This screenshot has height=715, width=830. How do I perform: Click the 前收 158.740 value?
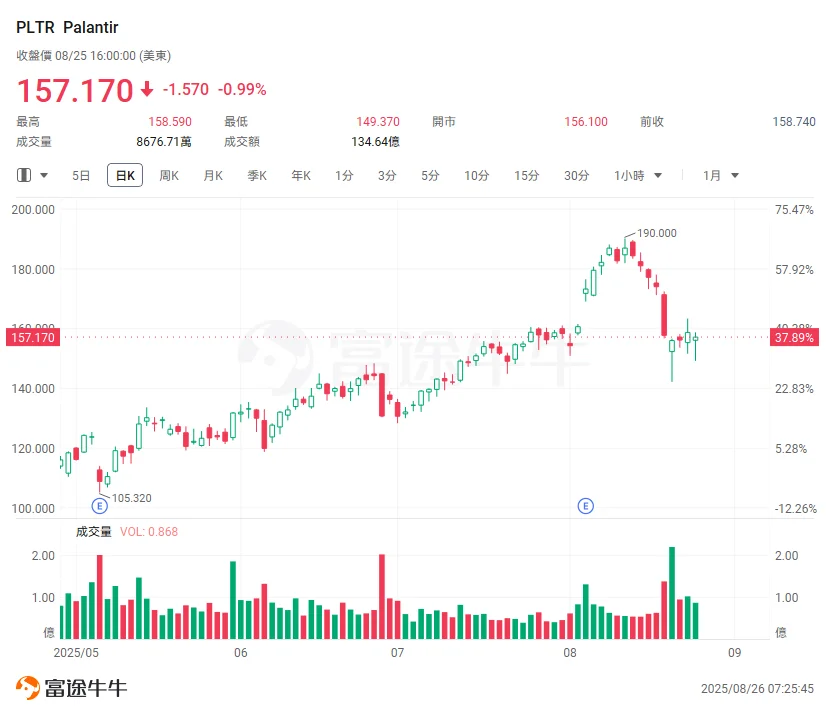pos(793,122)
